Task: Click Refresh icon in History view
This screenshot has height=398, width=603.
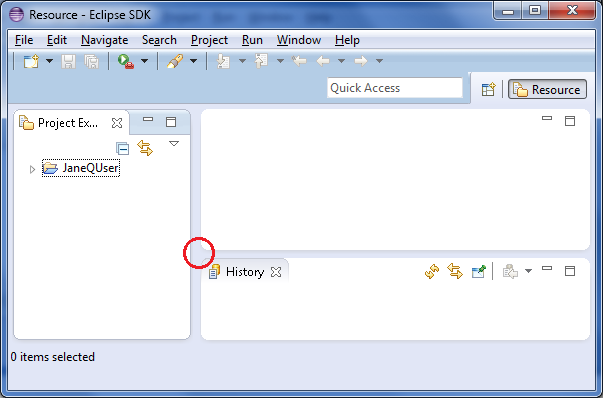Action: [x=432, y=271]
